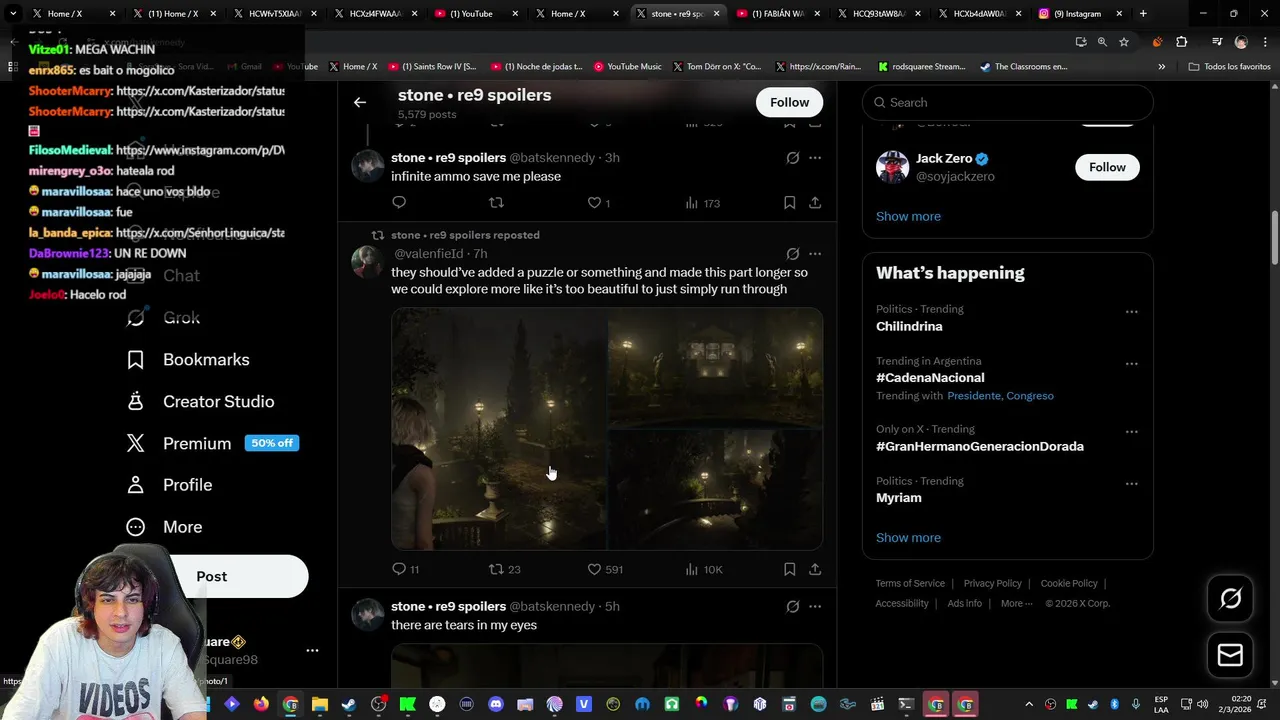Open floating Messages envelope button
1280x720 pixels.
pyautogui.click(x=1230, y=655)
